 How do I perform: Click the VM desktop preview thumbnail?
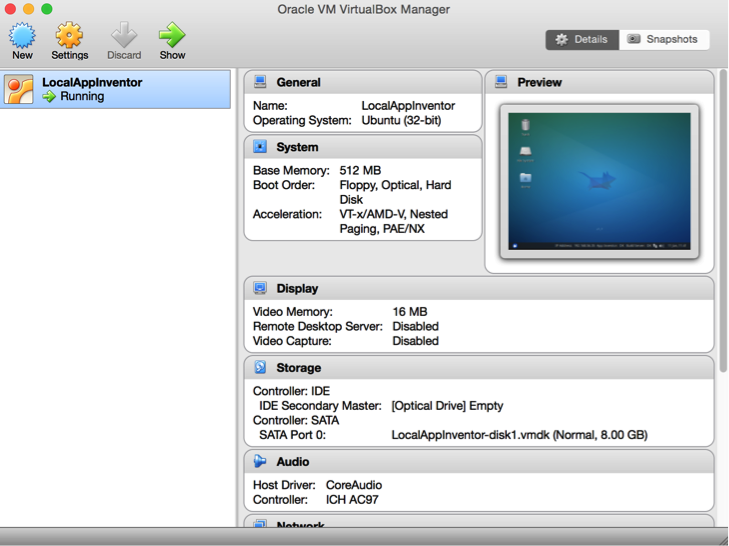point(599,181)
